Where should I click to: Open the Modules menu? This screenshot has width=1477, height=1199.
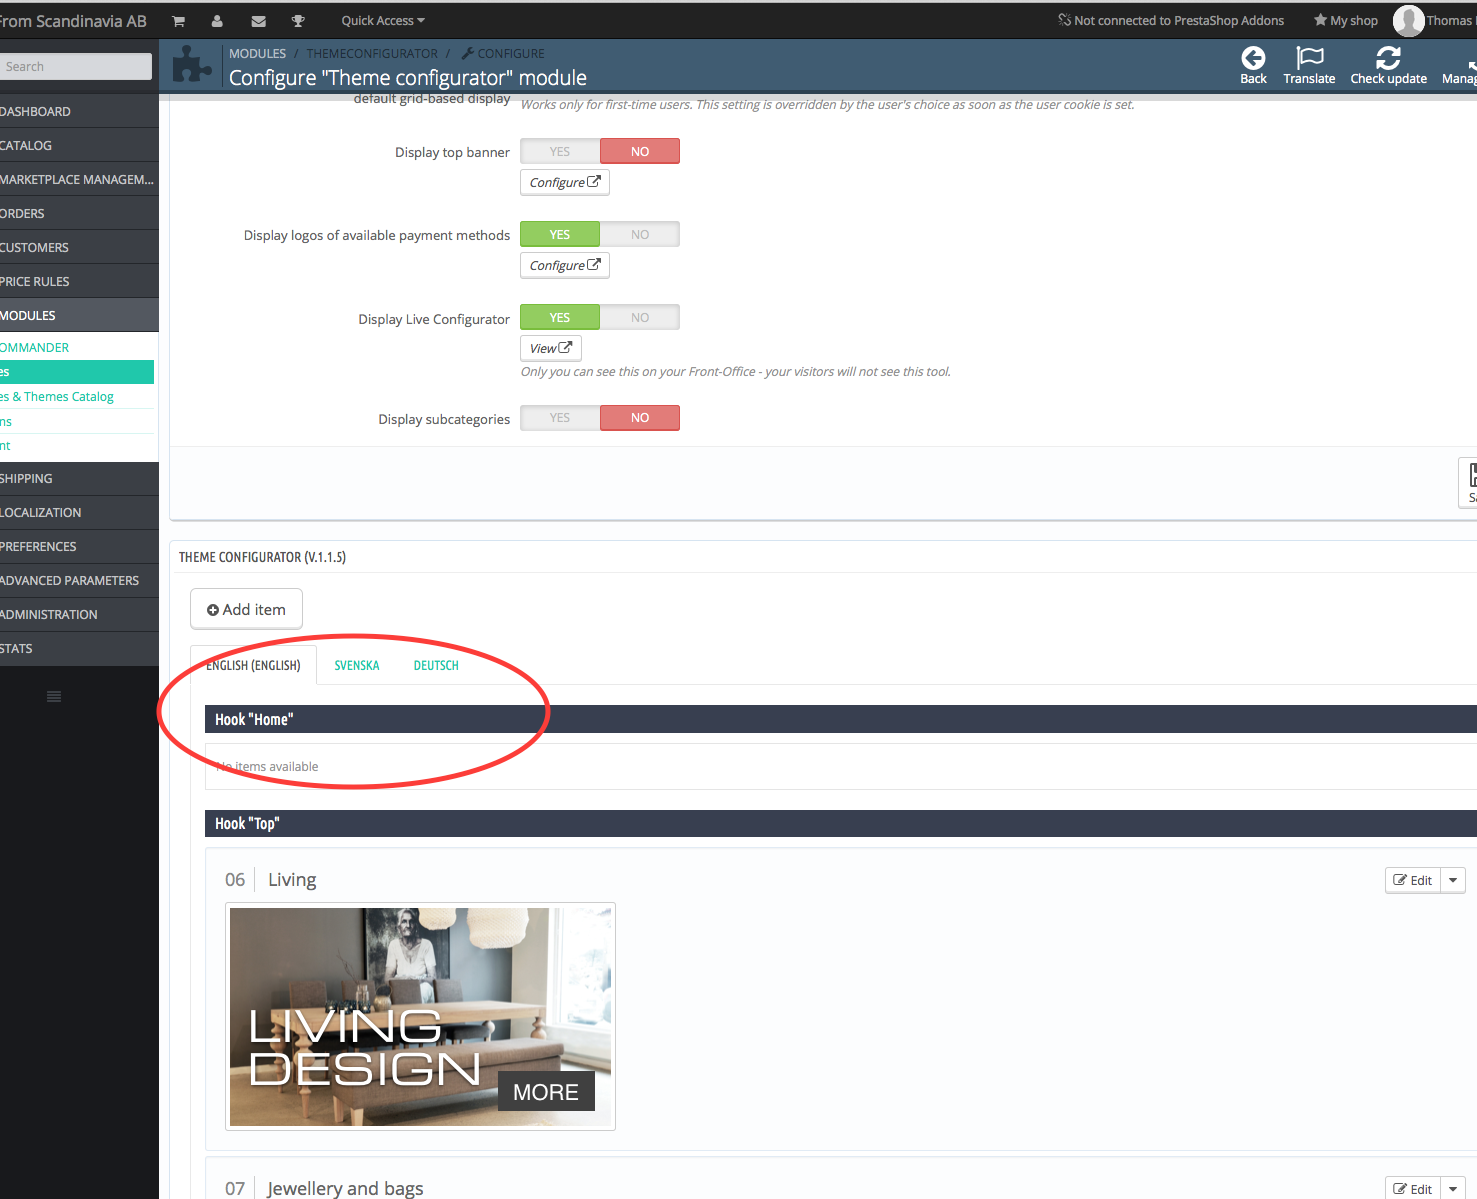point(79,315)
